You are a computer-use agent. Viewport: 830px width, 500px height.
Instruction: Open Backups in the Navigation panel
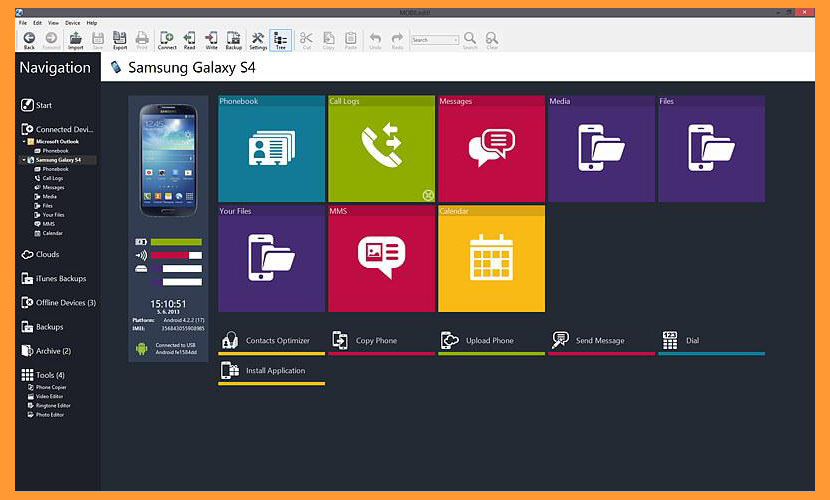tap(42, 327)
